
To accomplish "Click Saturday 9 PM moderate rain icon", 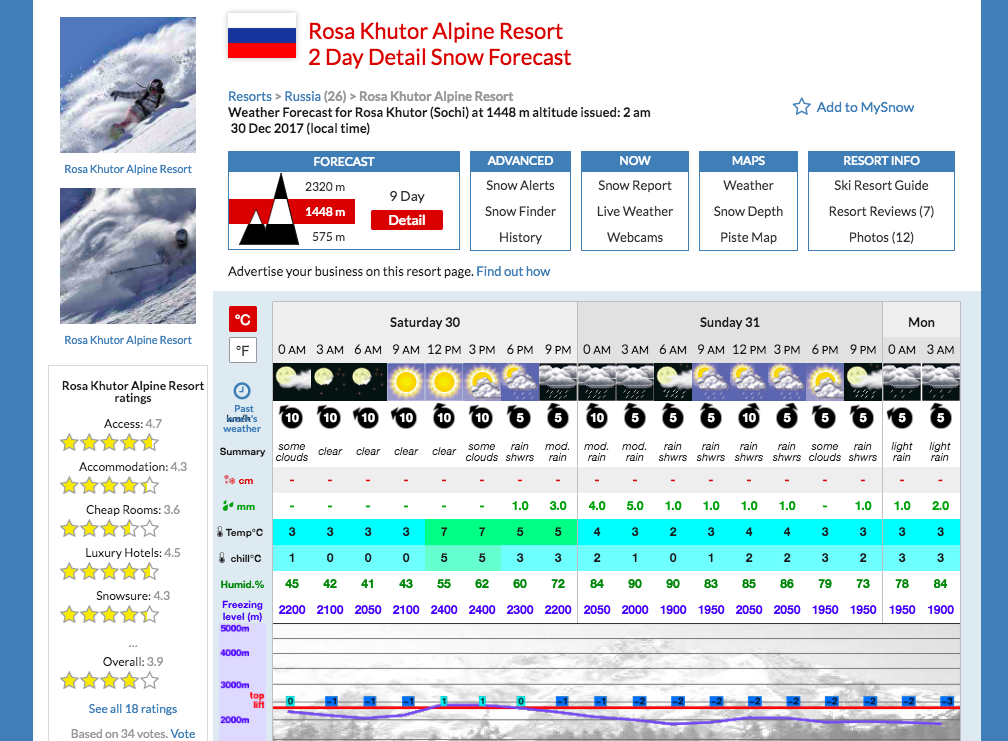I will 558,382.
